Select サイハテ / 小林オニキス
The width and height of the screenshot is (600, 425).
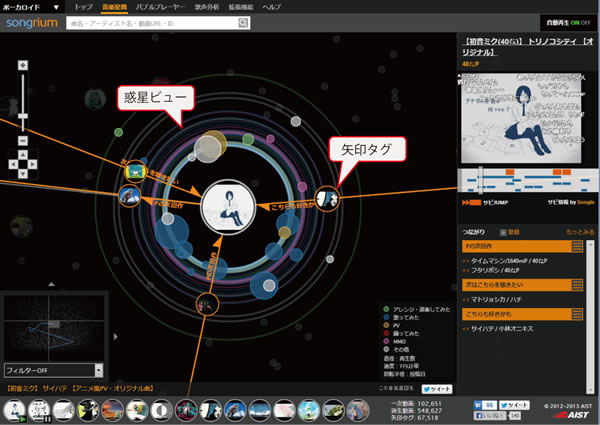502,329
